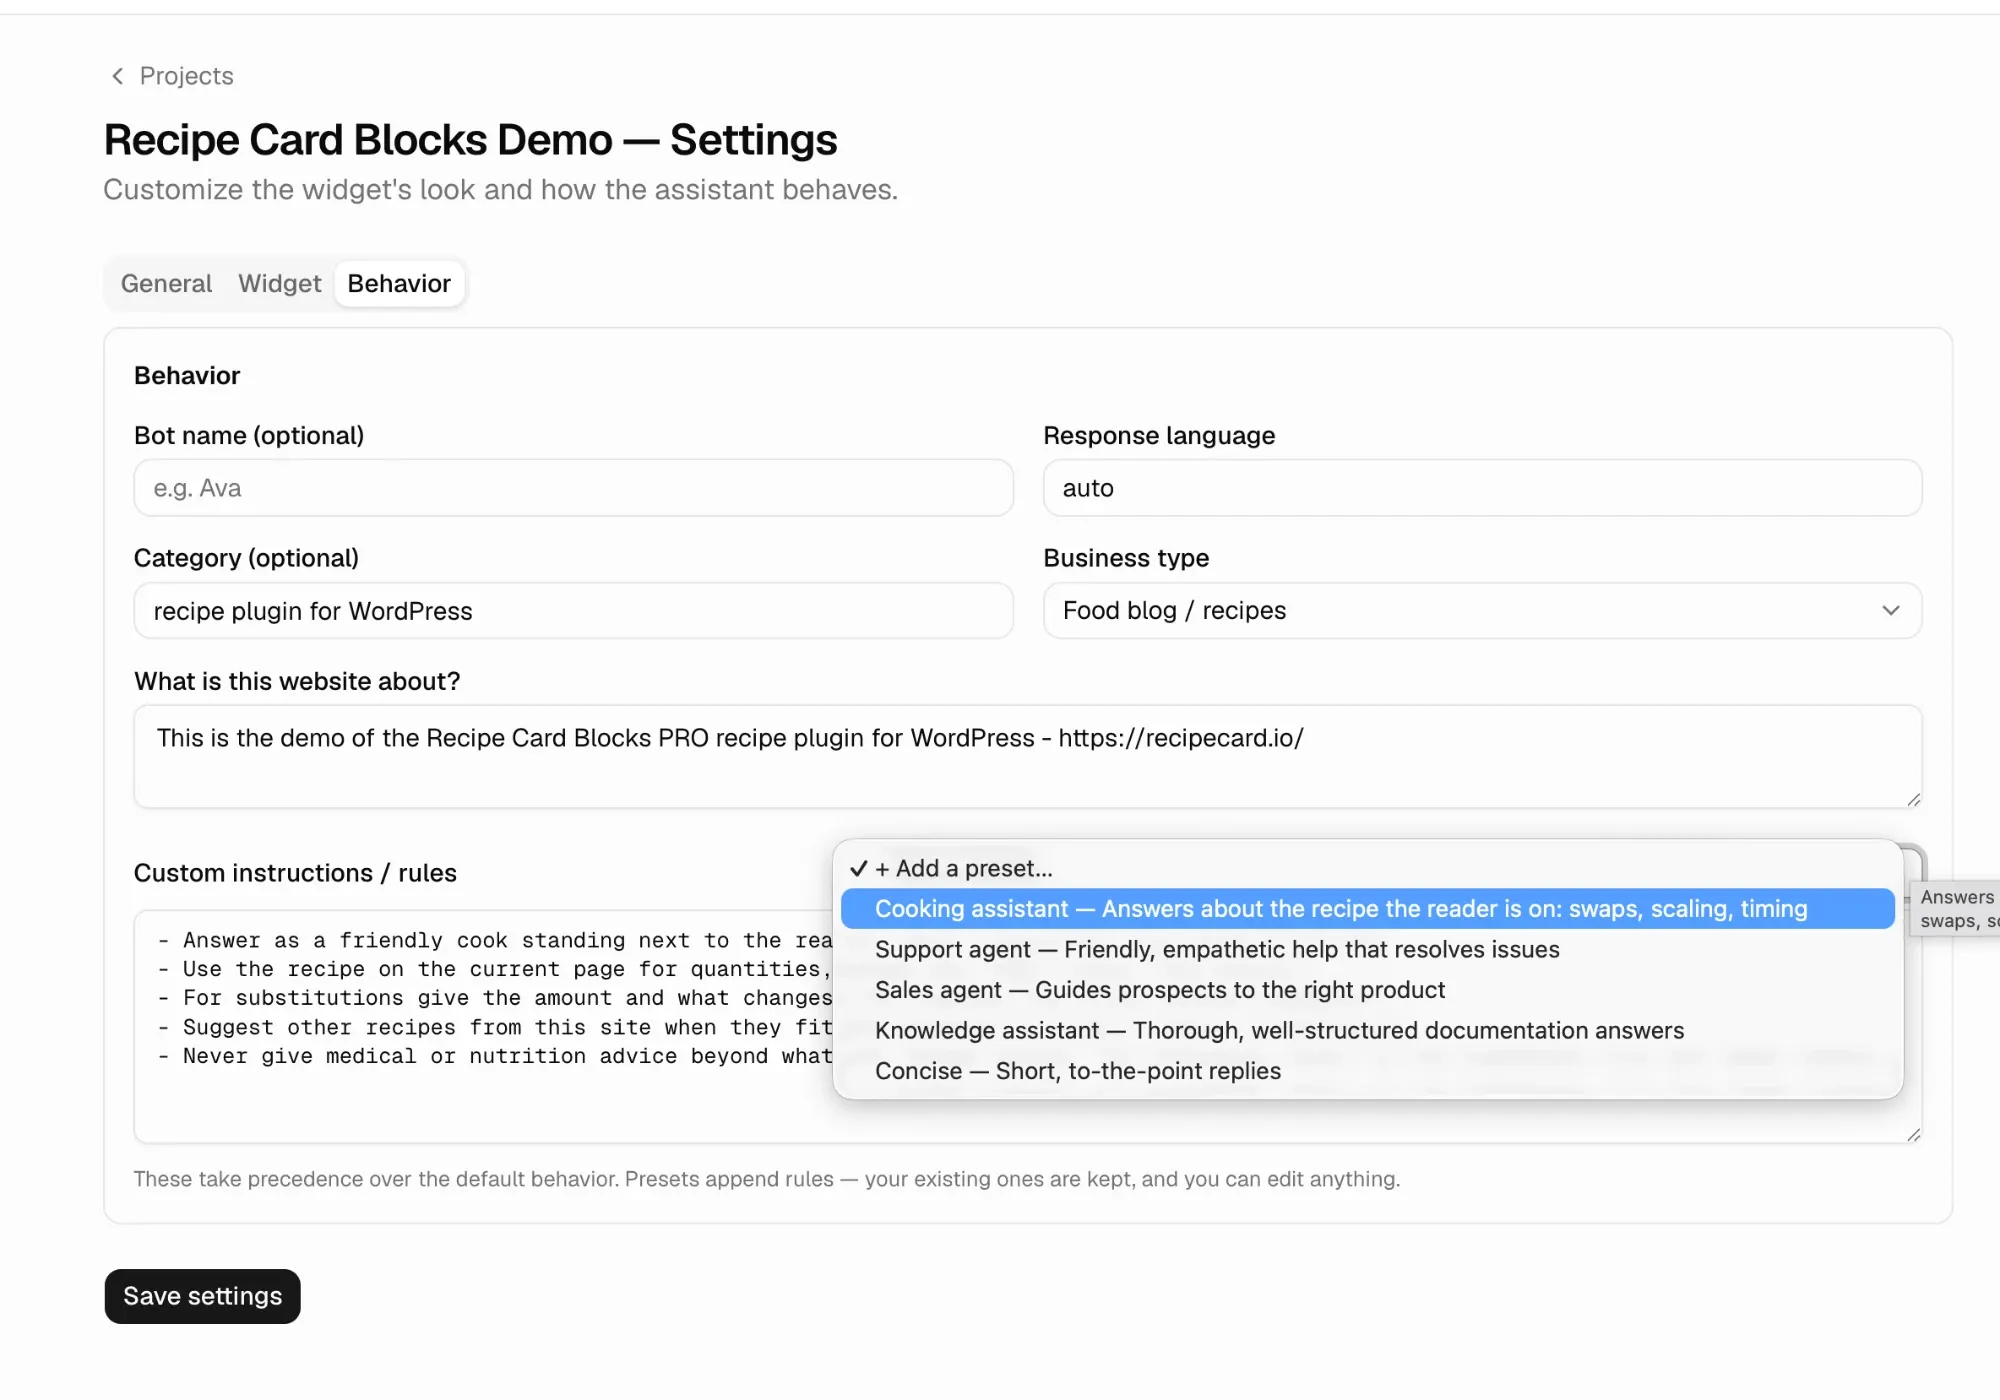
Task: Switch to the General tab
Action: 166,284
